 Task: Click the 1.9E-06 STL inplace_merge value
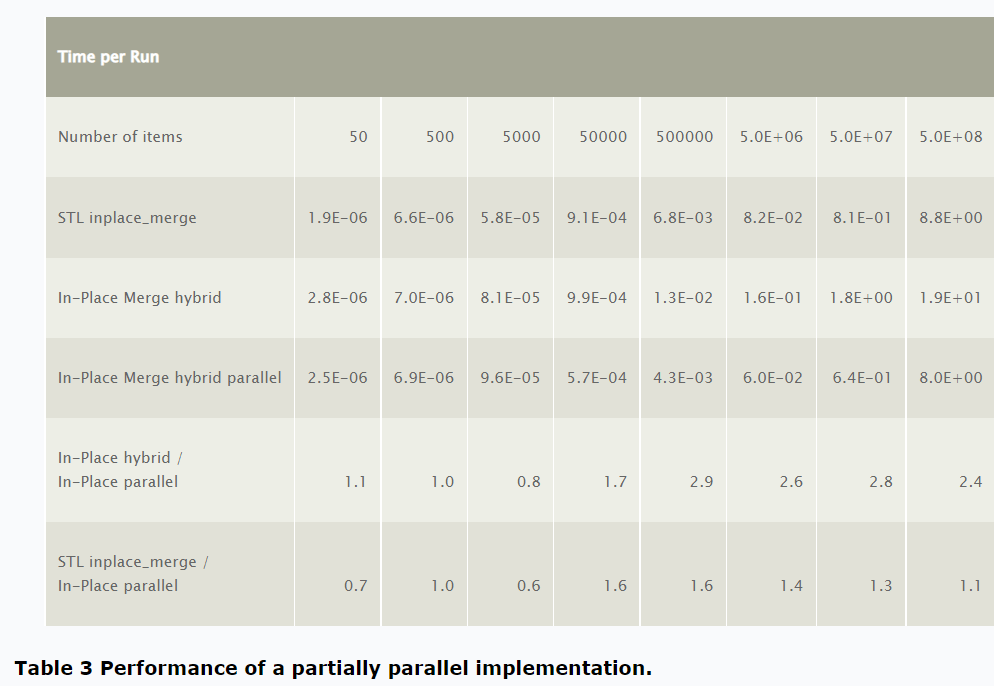(337, 218)
